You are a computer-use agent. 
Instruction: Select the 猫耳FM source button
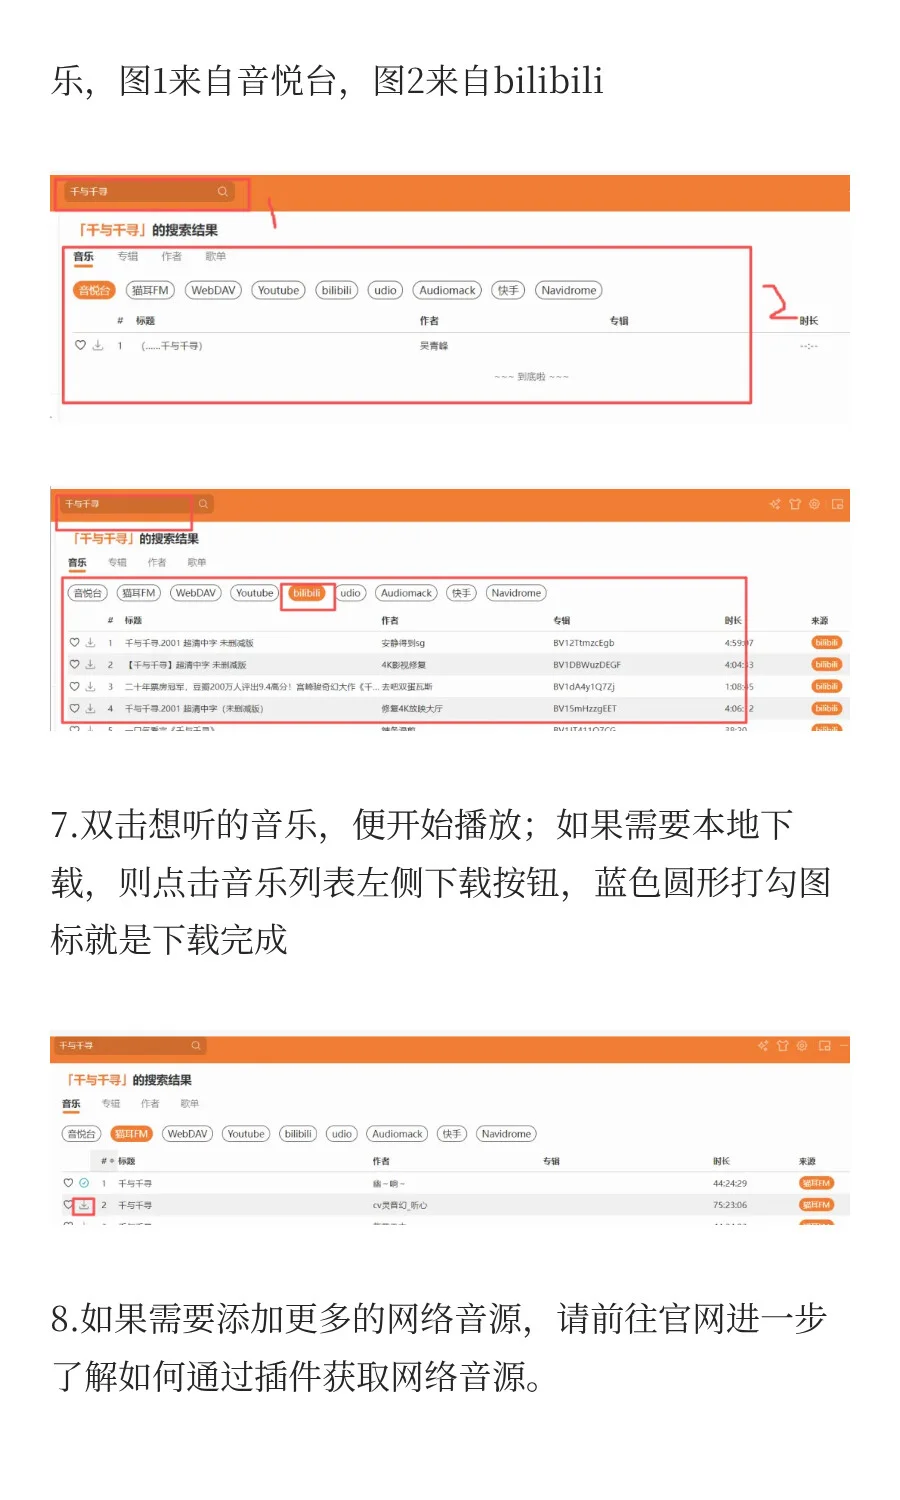[131, 1133]
